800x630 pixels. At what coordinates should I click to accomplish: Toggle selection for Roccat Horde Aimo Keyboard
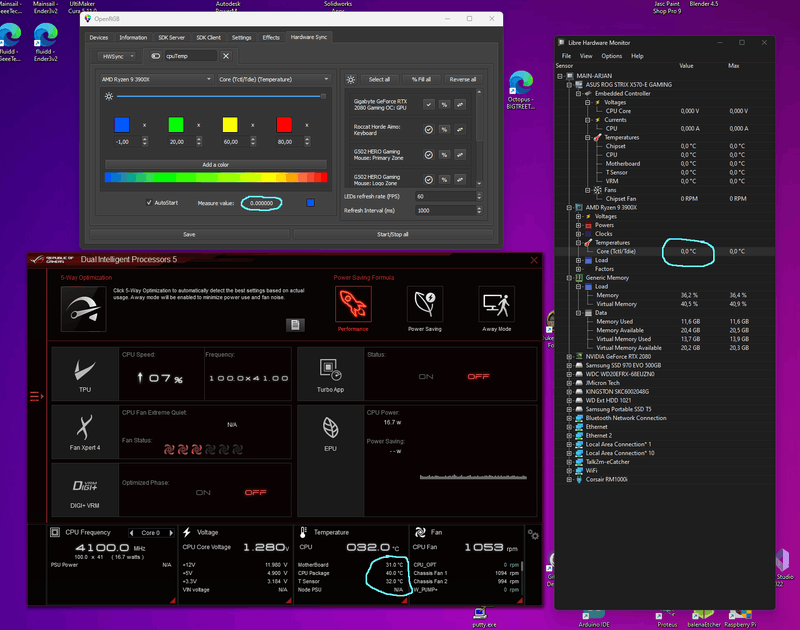(429, 130)
